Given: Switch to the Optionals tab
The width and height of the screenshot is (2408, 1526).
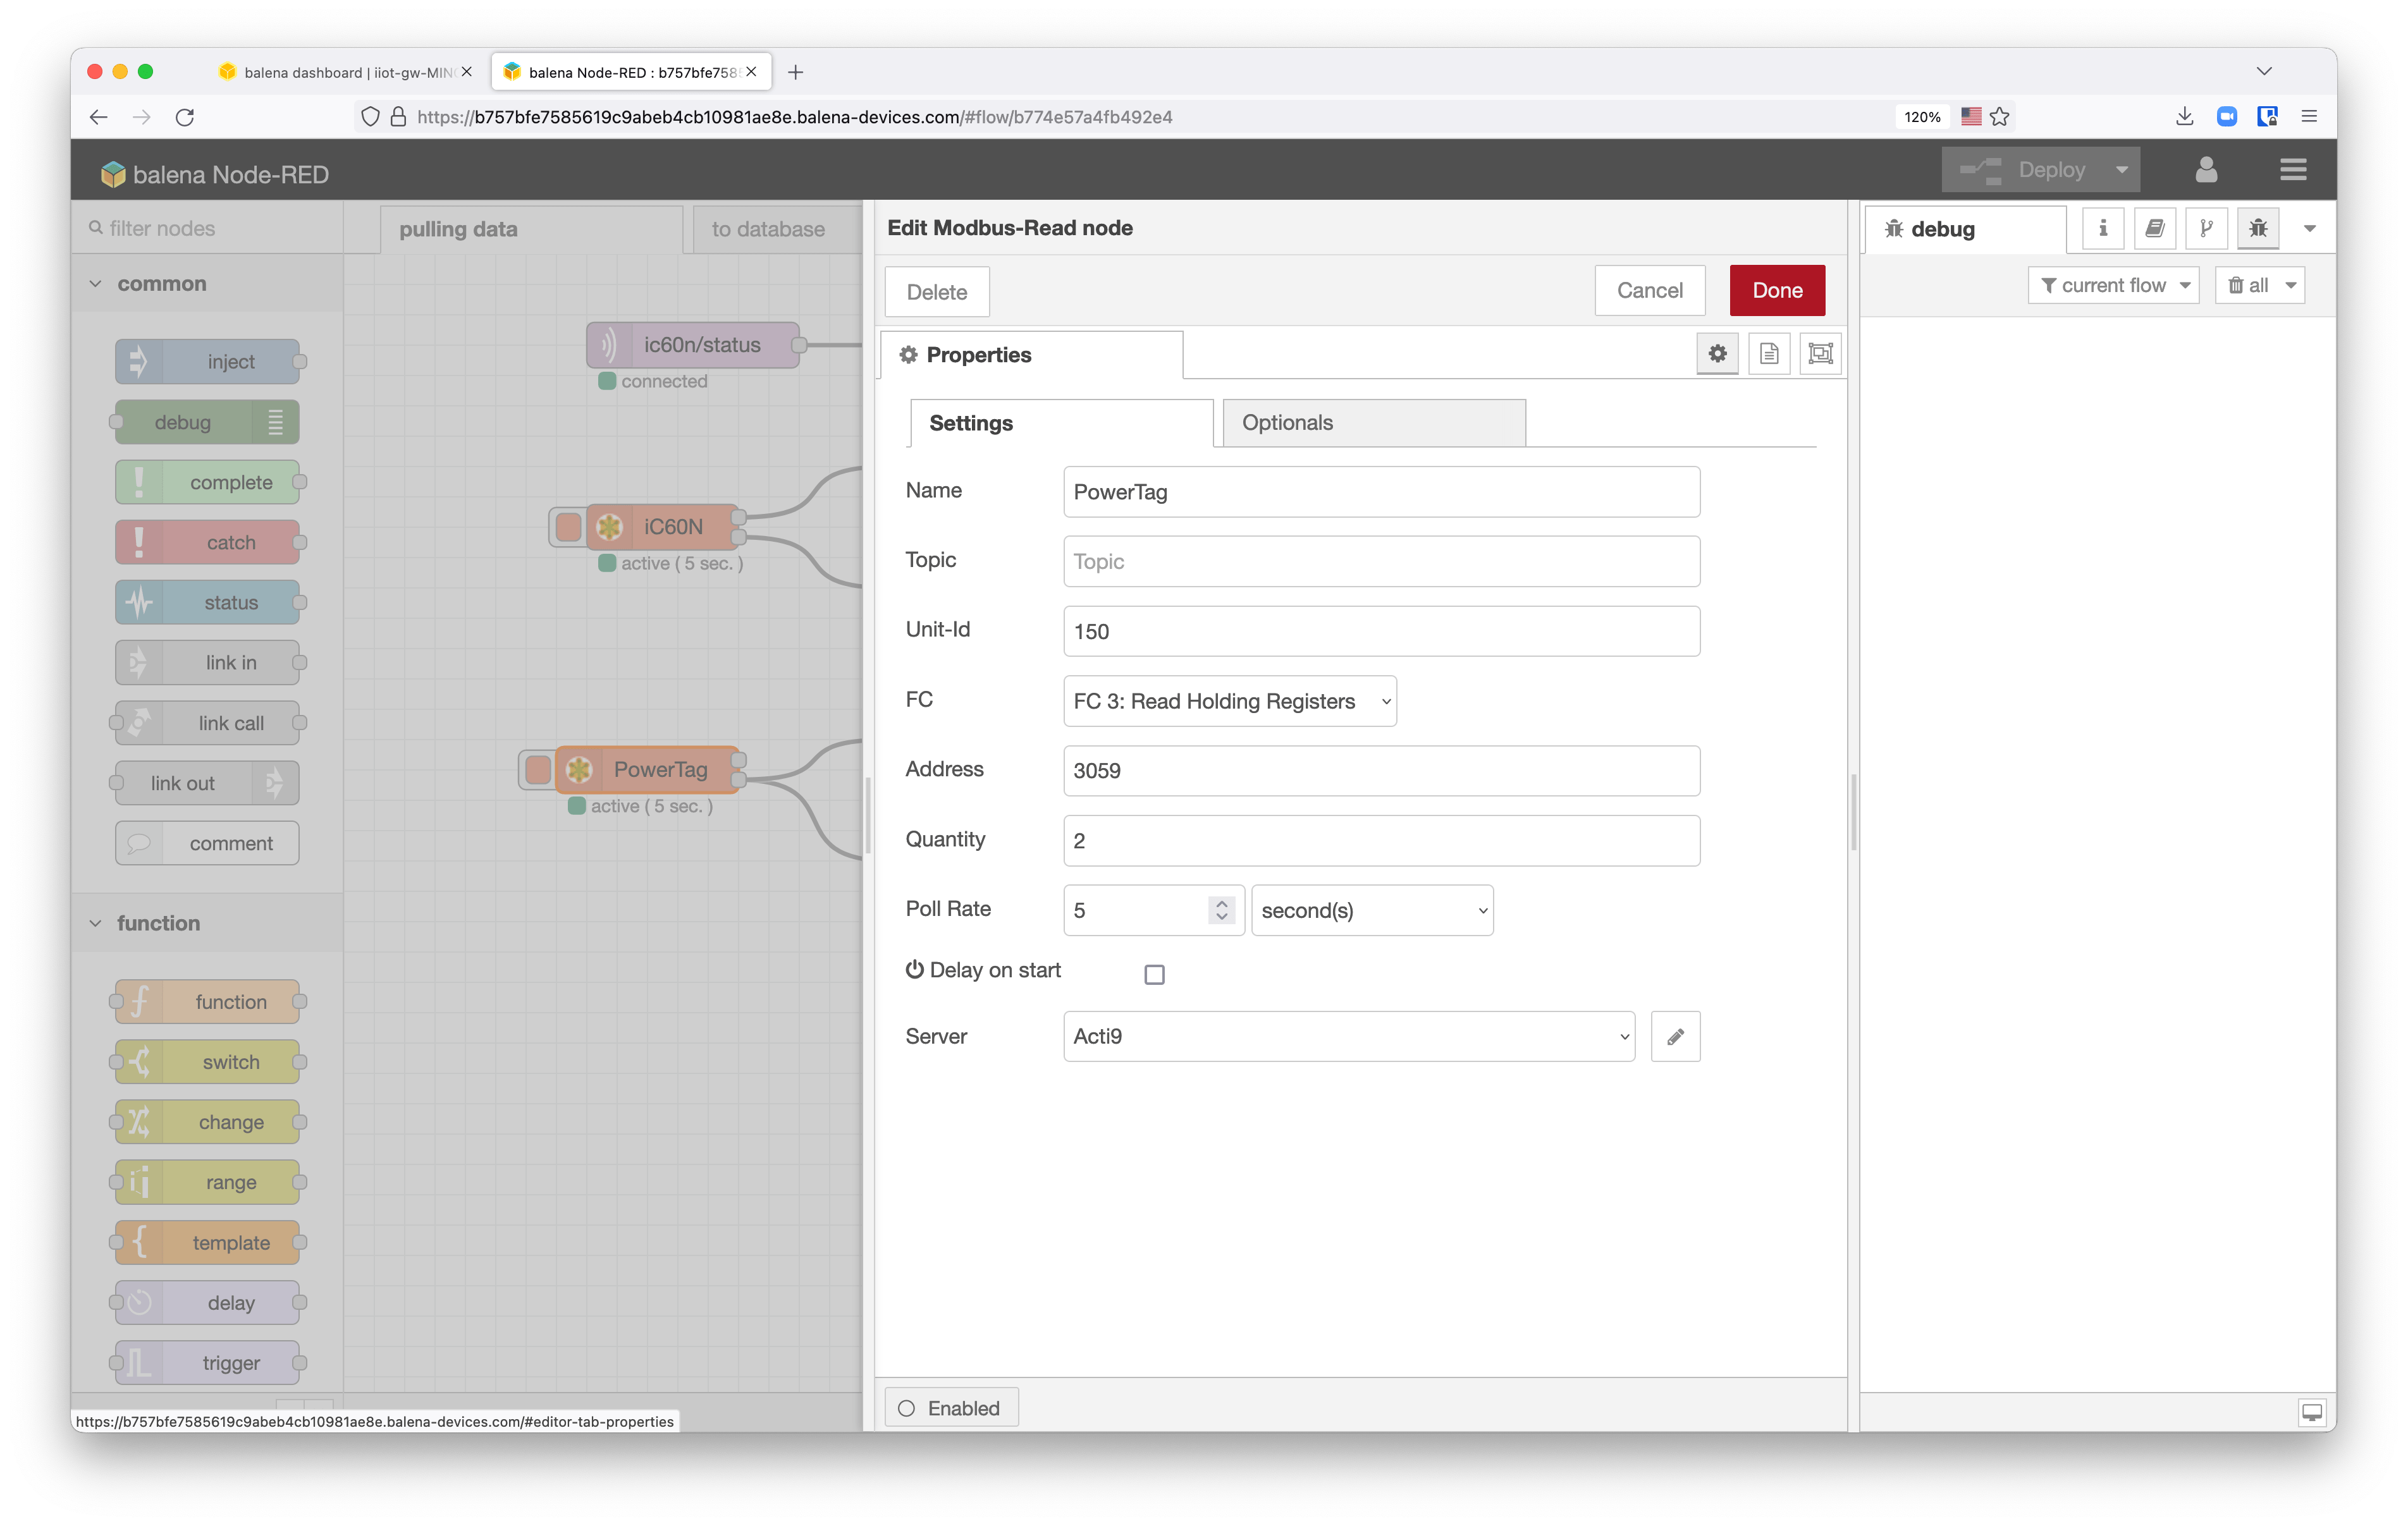Looking at the screenshot, I should (1287, 422).
